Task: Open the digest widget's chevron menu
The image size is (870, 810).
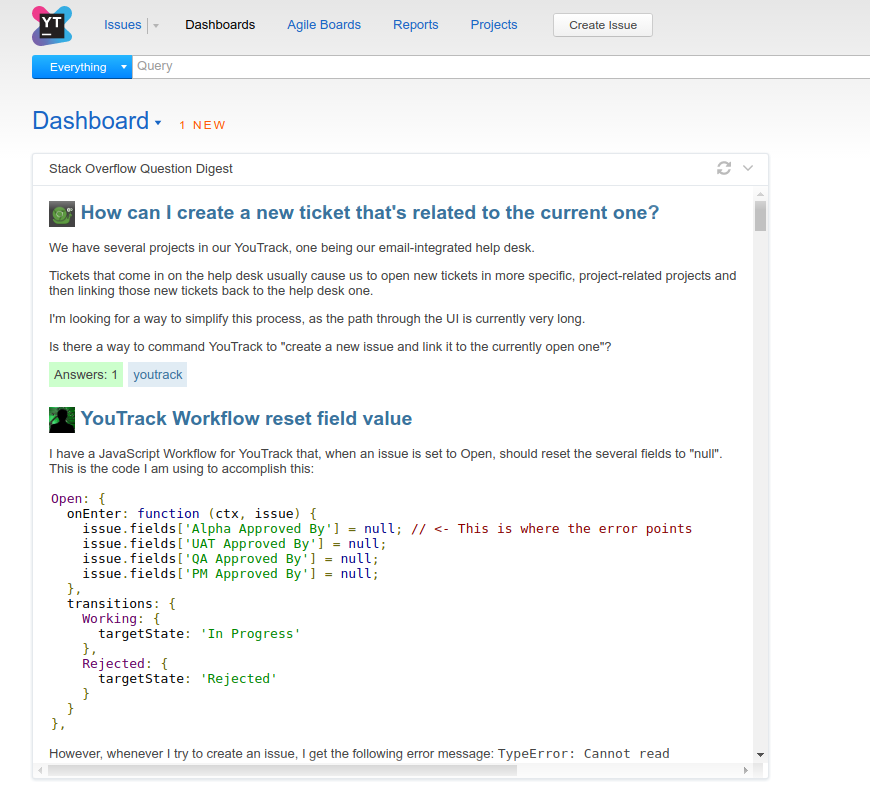Action: click(x=747, y=168)
